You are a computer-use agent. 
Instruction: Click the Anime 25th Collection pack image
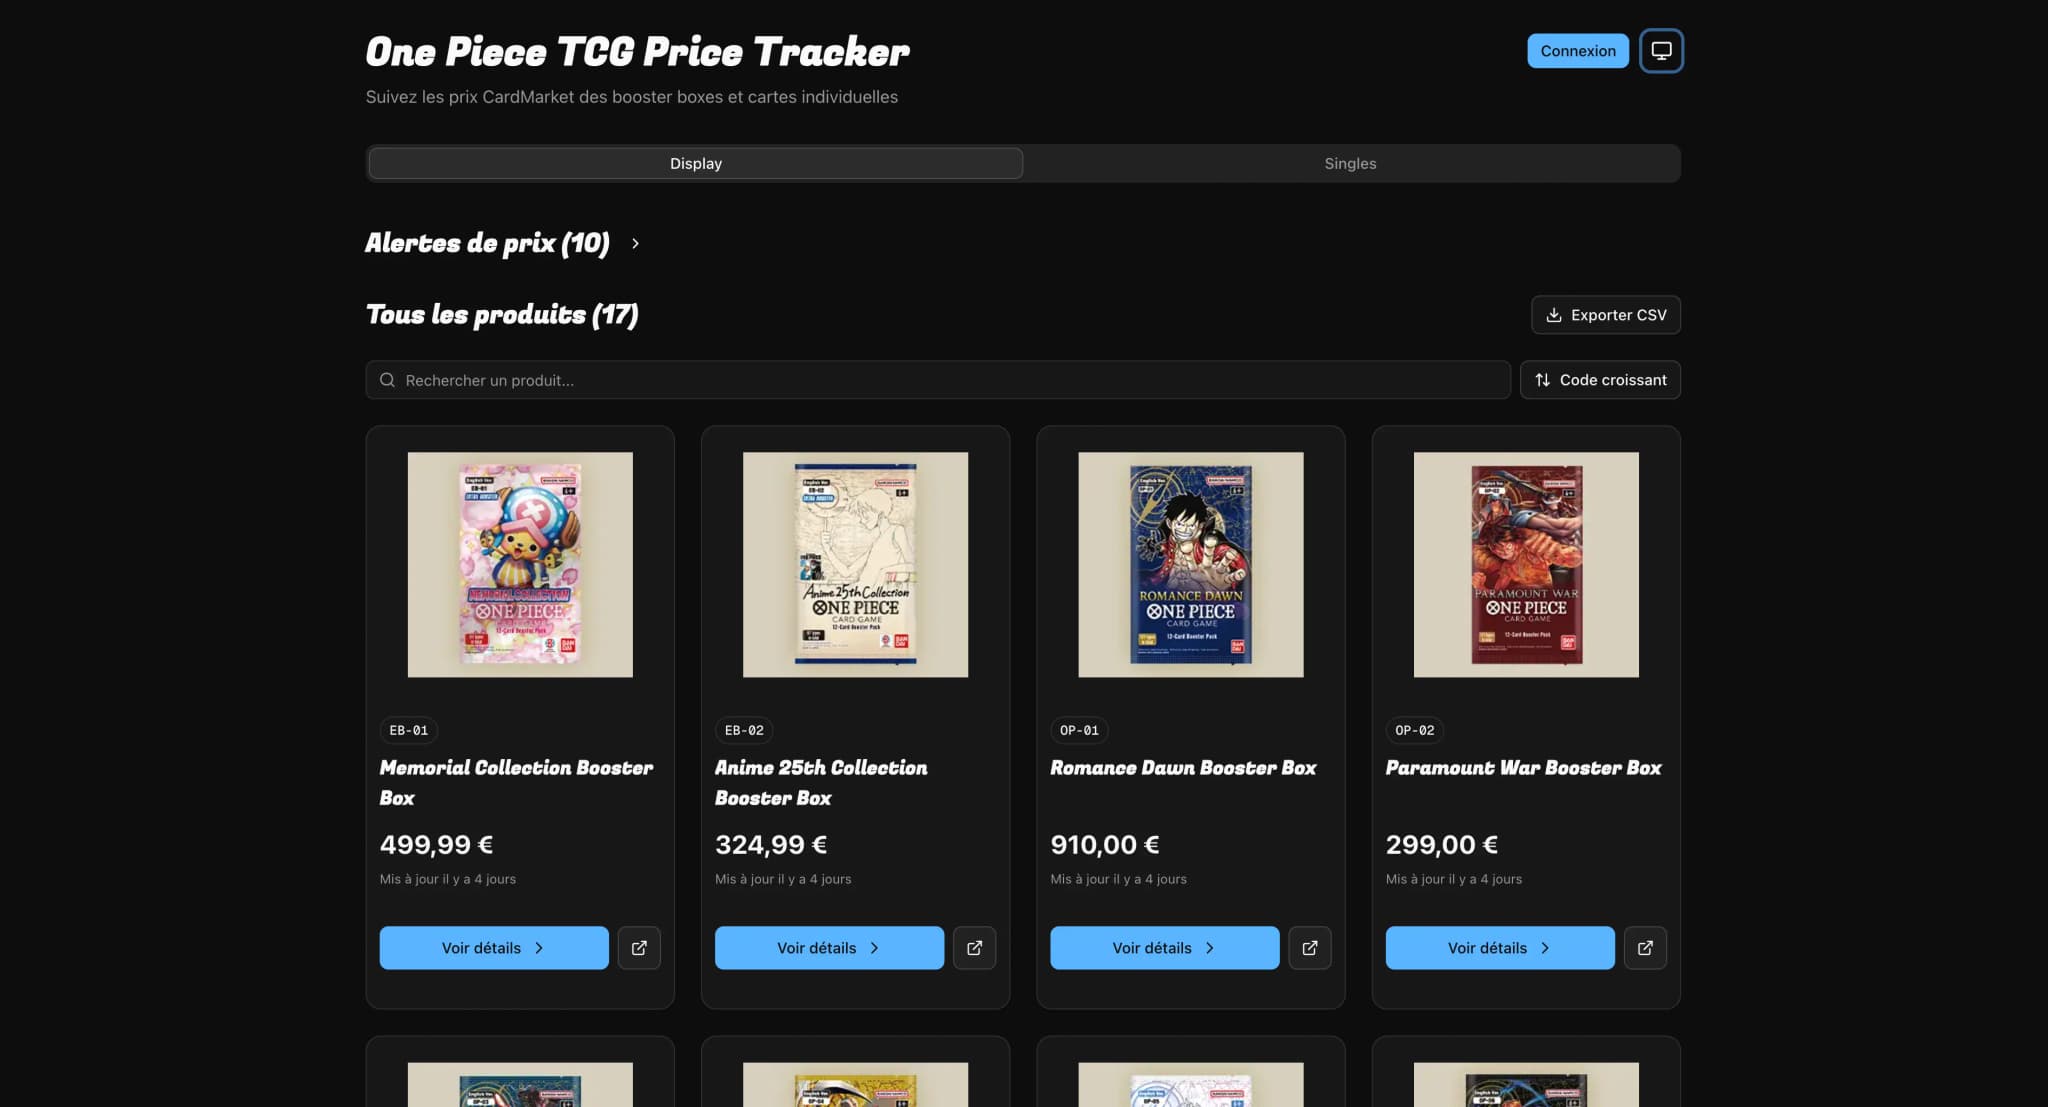pyautogui.click(x=855, y=565)
